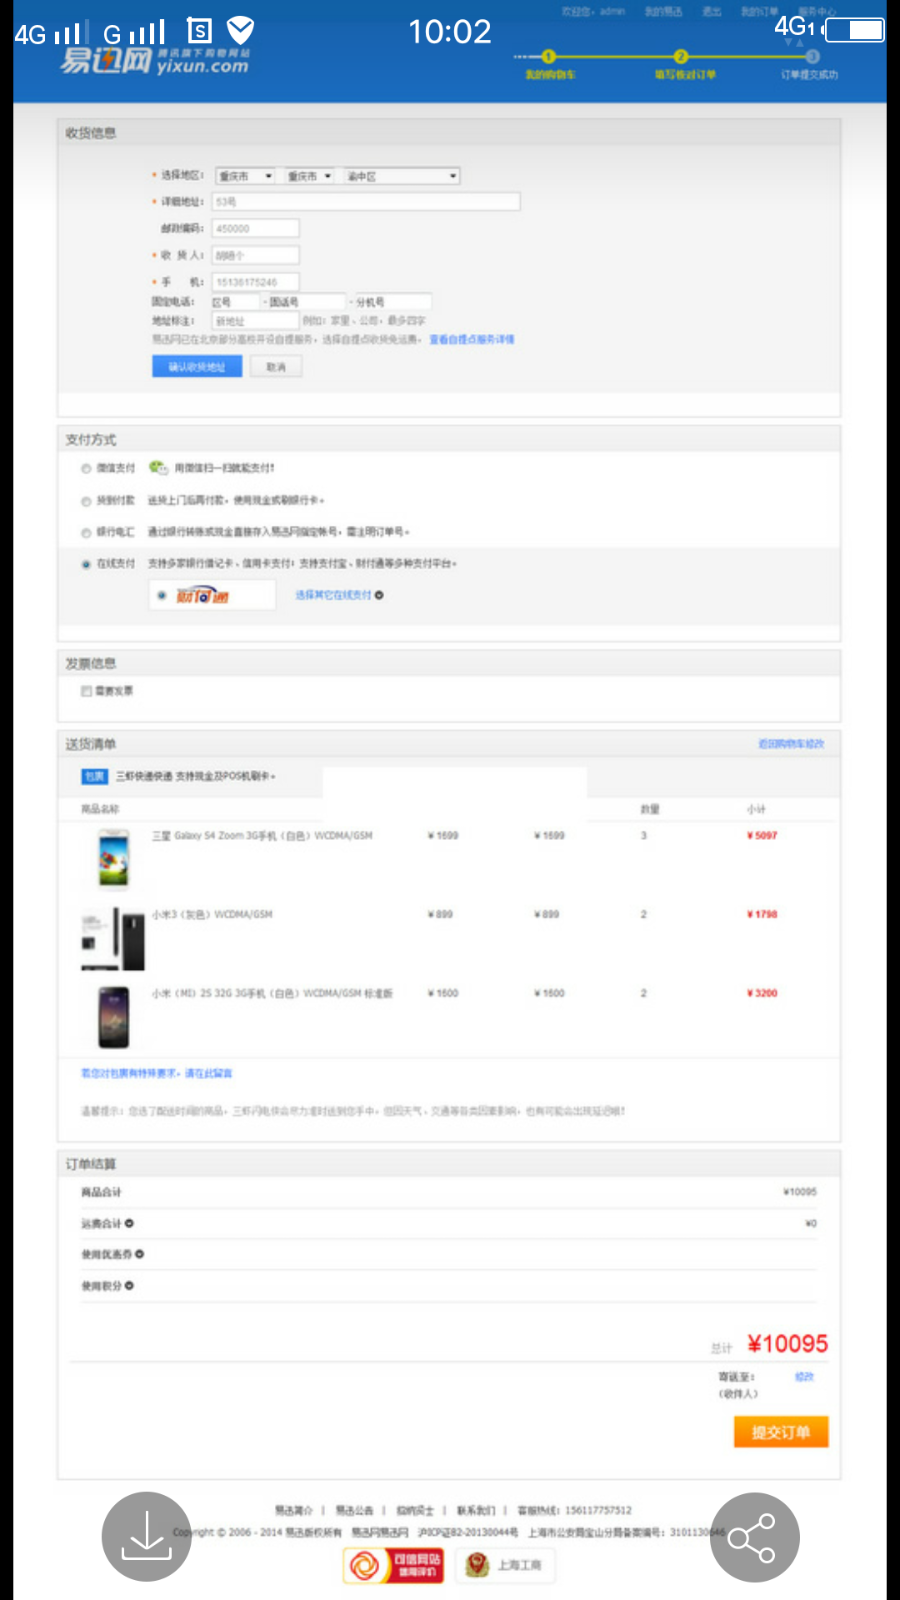Click the Samsung Galaxy S4 Zoom thumbnail

114,859
